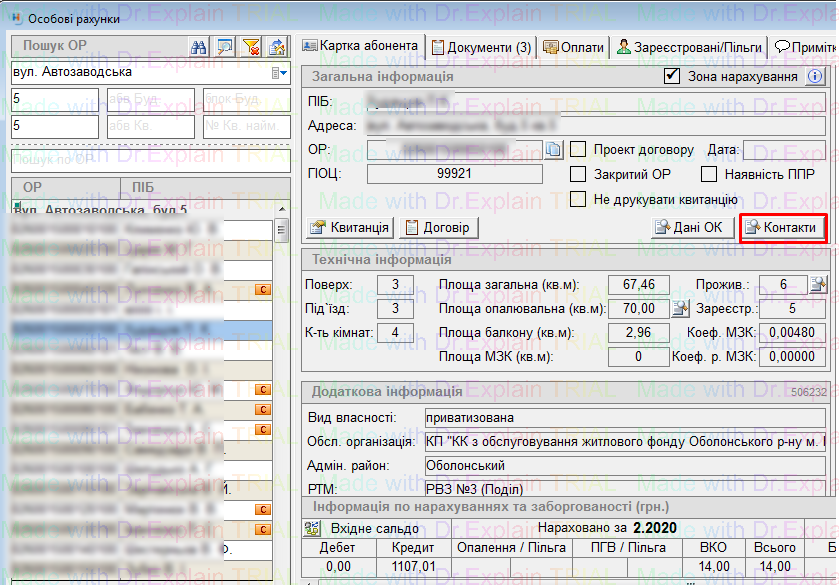The width and height of the screenshot is (839, 585).
Task: Enable the Закритий ОР checkbox
Action: (x=578, y=174)
